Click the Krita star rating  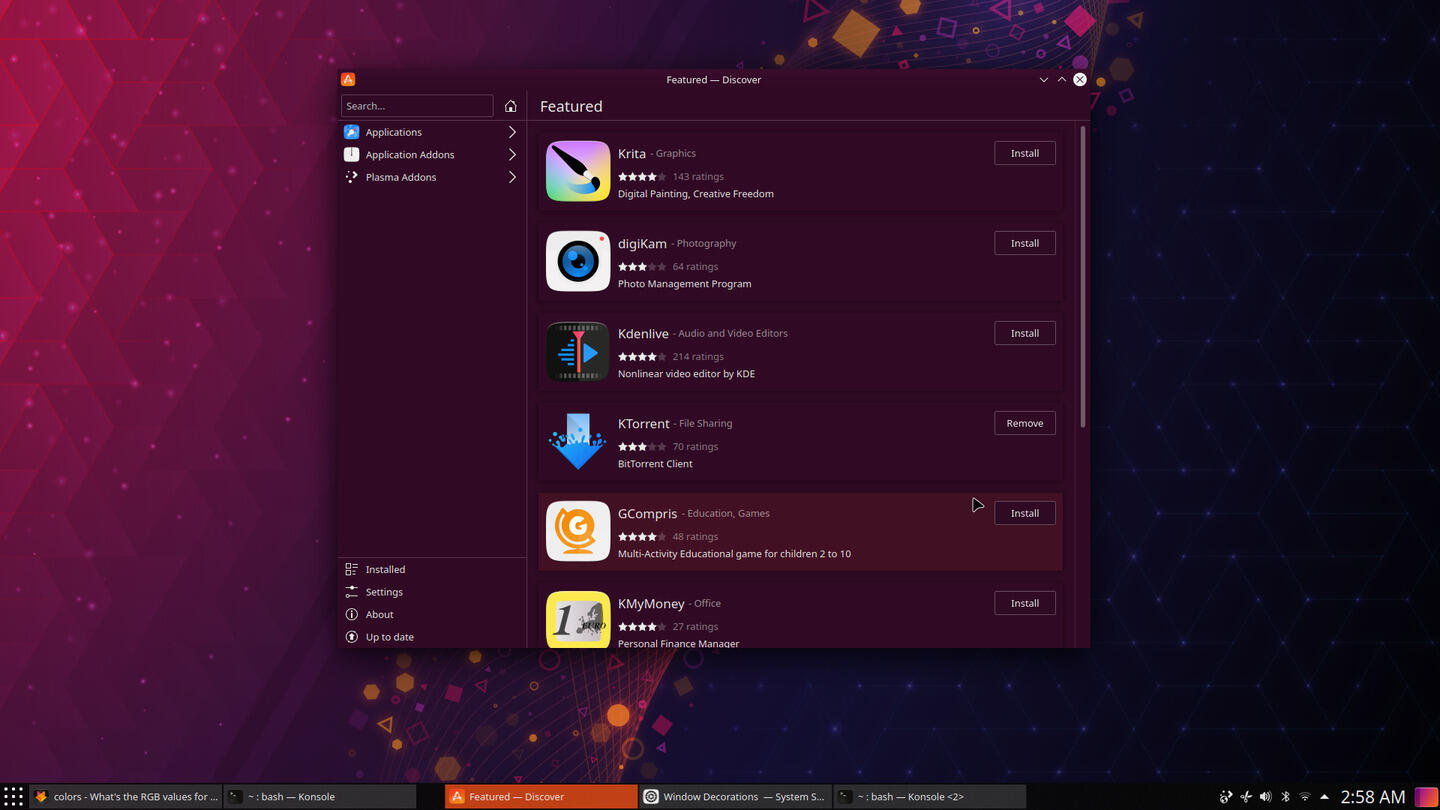point(642,177)
